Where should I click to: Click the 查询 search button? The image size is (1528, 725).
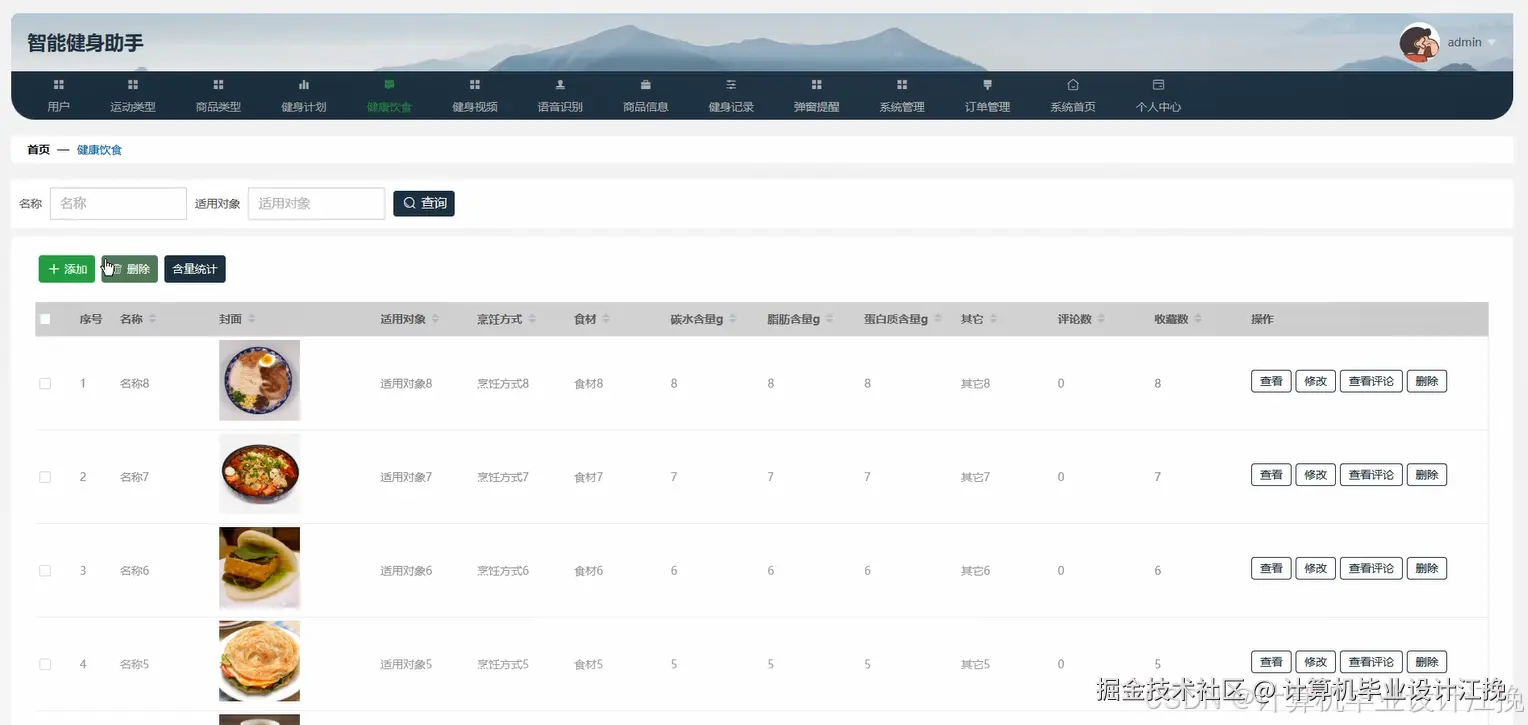point(424,203)
